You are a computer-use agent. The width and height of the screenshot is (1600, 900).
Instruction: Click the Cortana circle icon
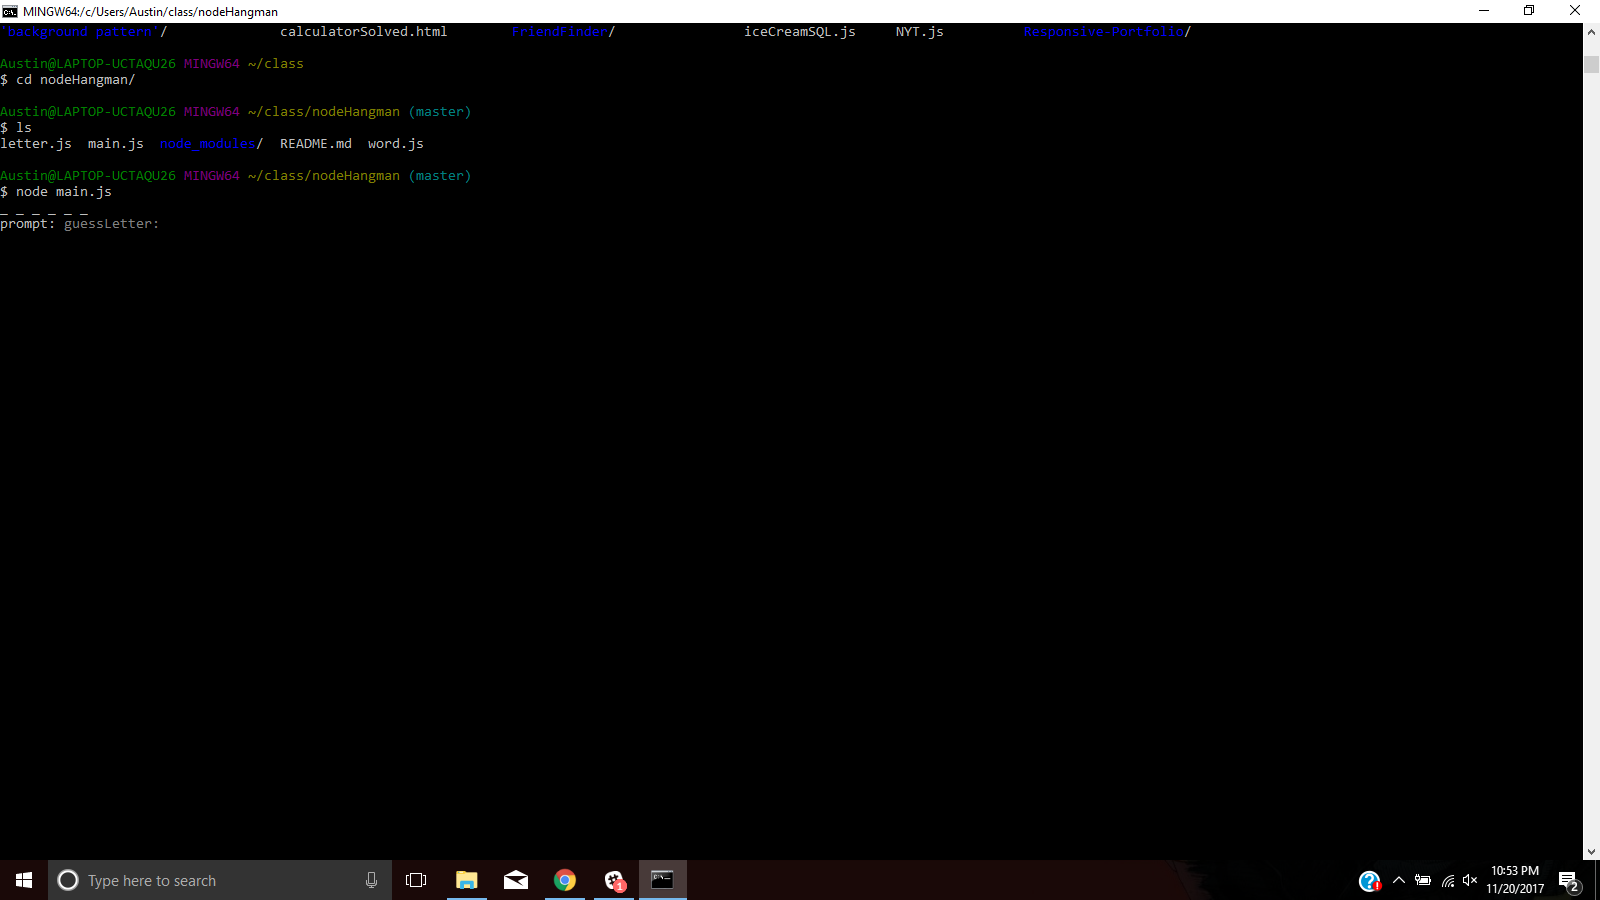[68, 880]
